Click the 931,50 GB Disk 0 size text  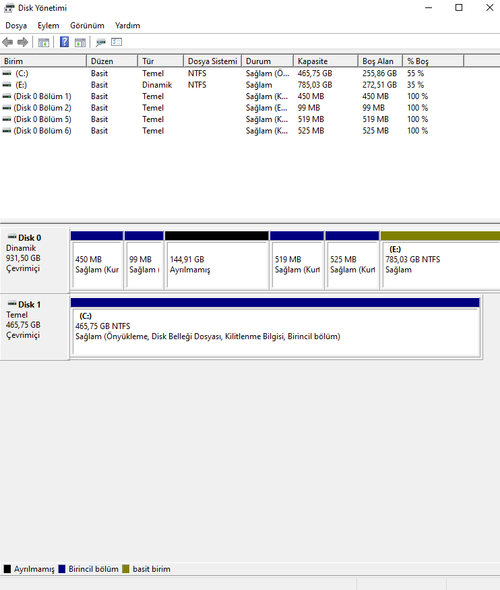23,258
